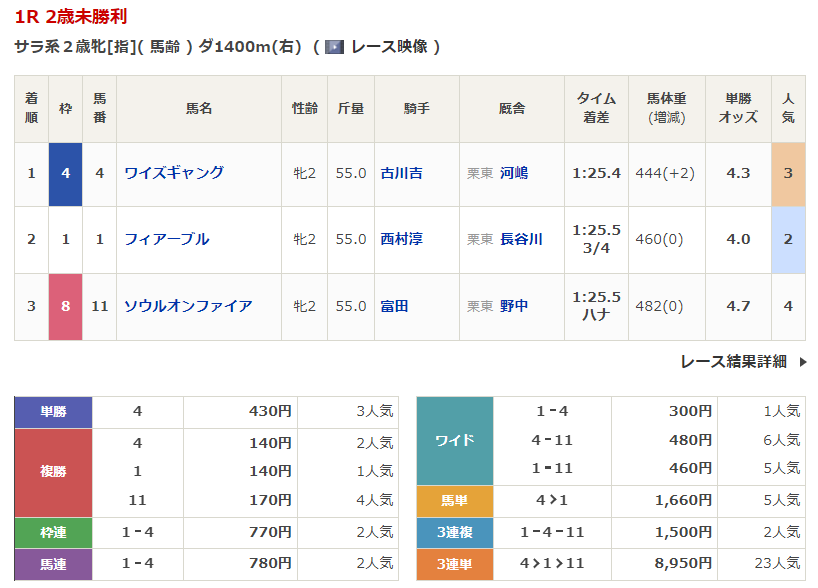Click the arrow beside レース結果詳細

[x=802, y=362]
